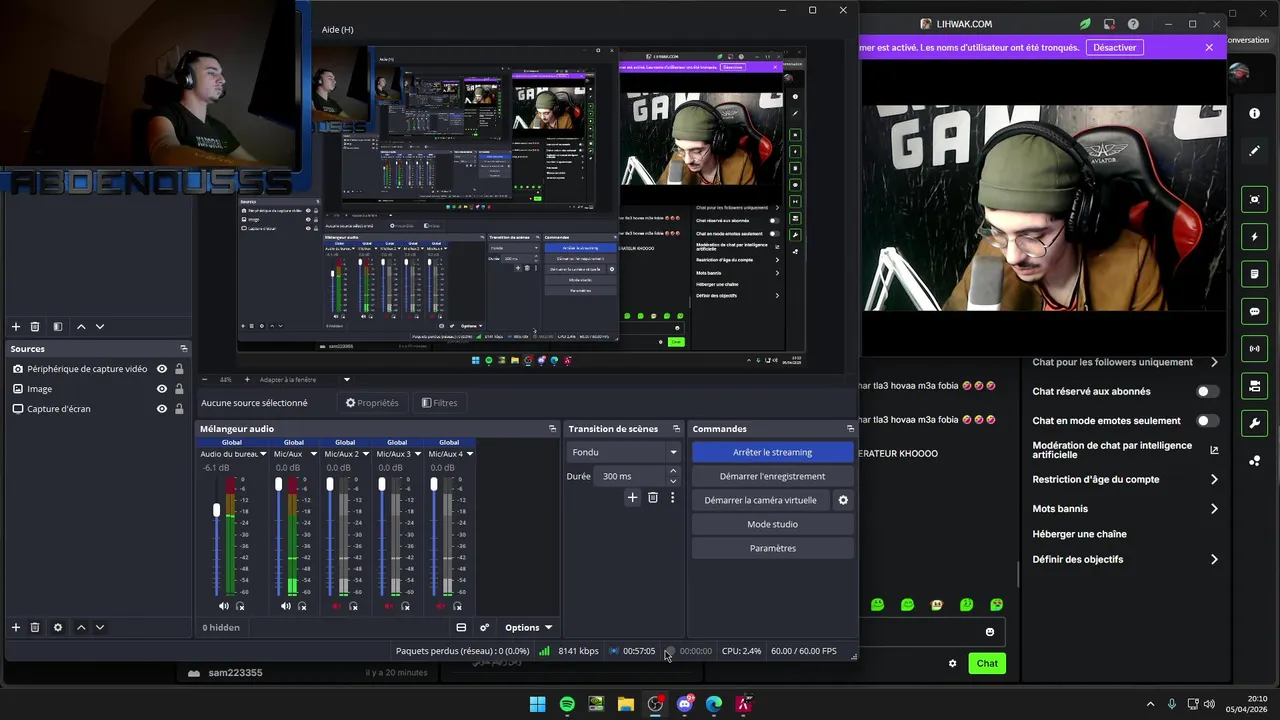Enable Chat en mode emotes seulement switch
This screenshot has height=720, width=1280.
[1208, 421]
